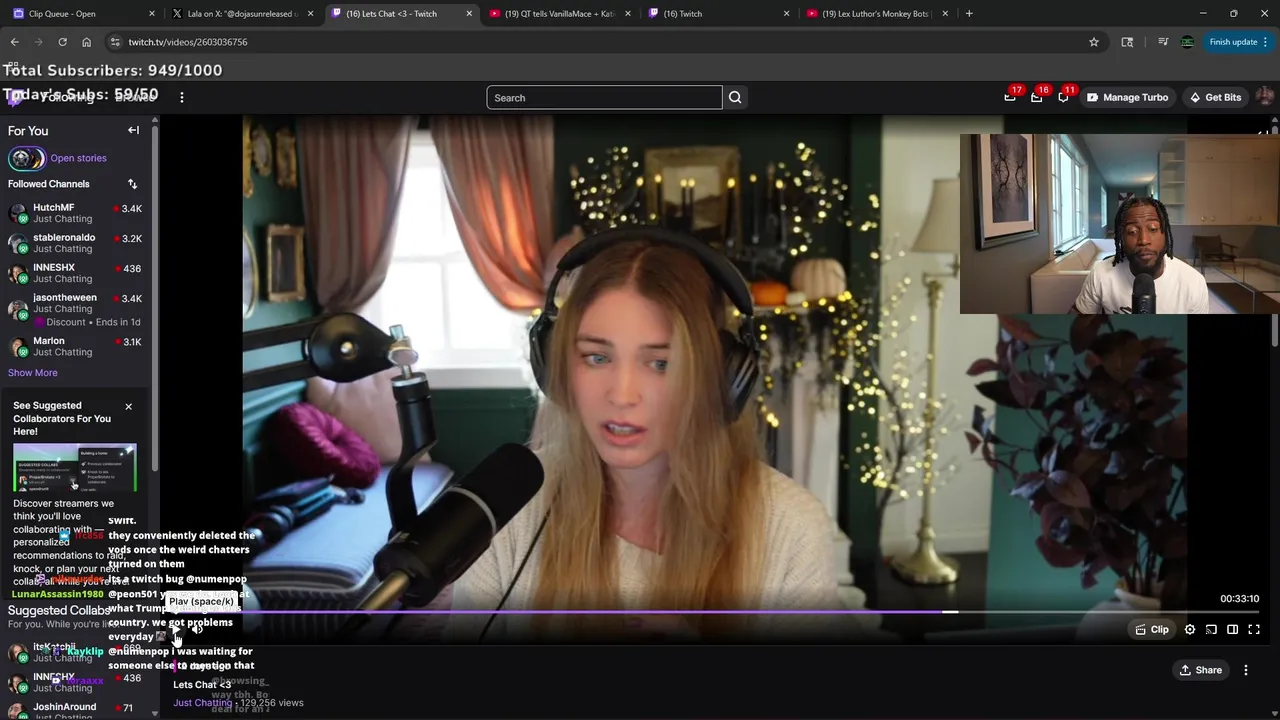This screenshot has height=720, width=1280.
Task: Go back in the browser
Action: click(x=14, y=42)
